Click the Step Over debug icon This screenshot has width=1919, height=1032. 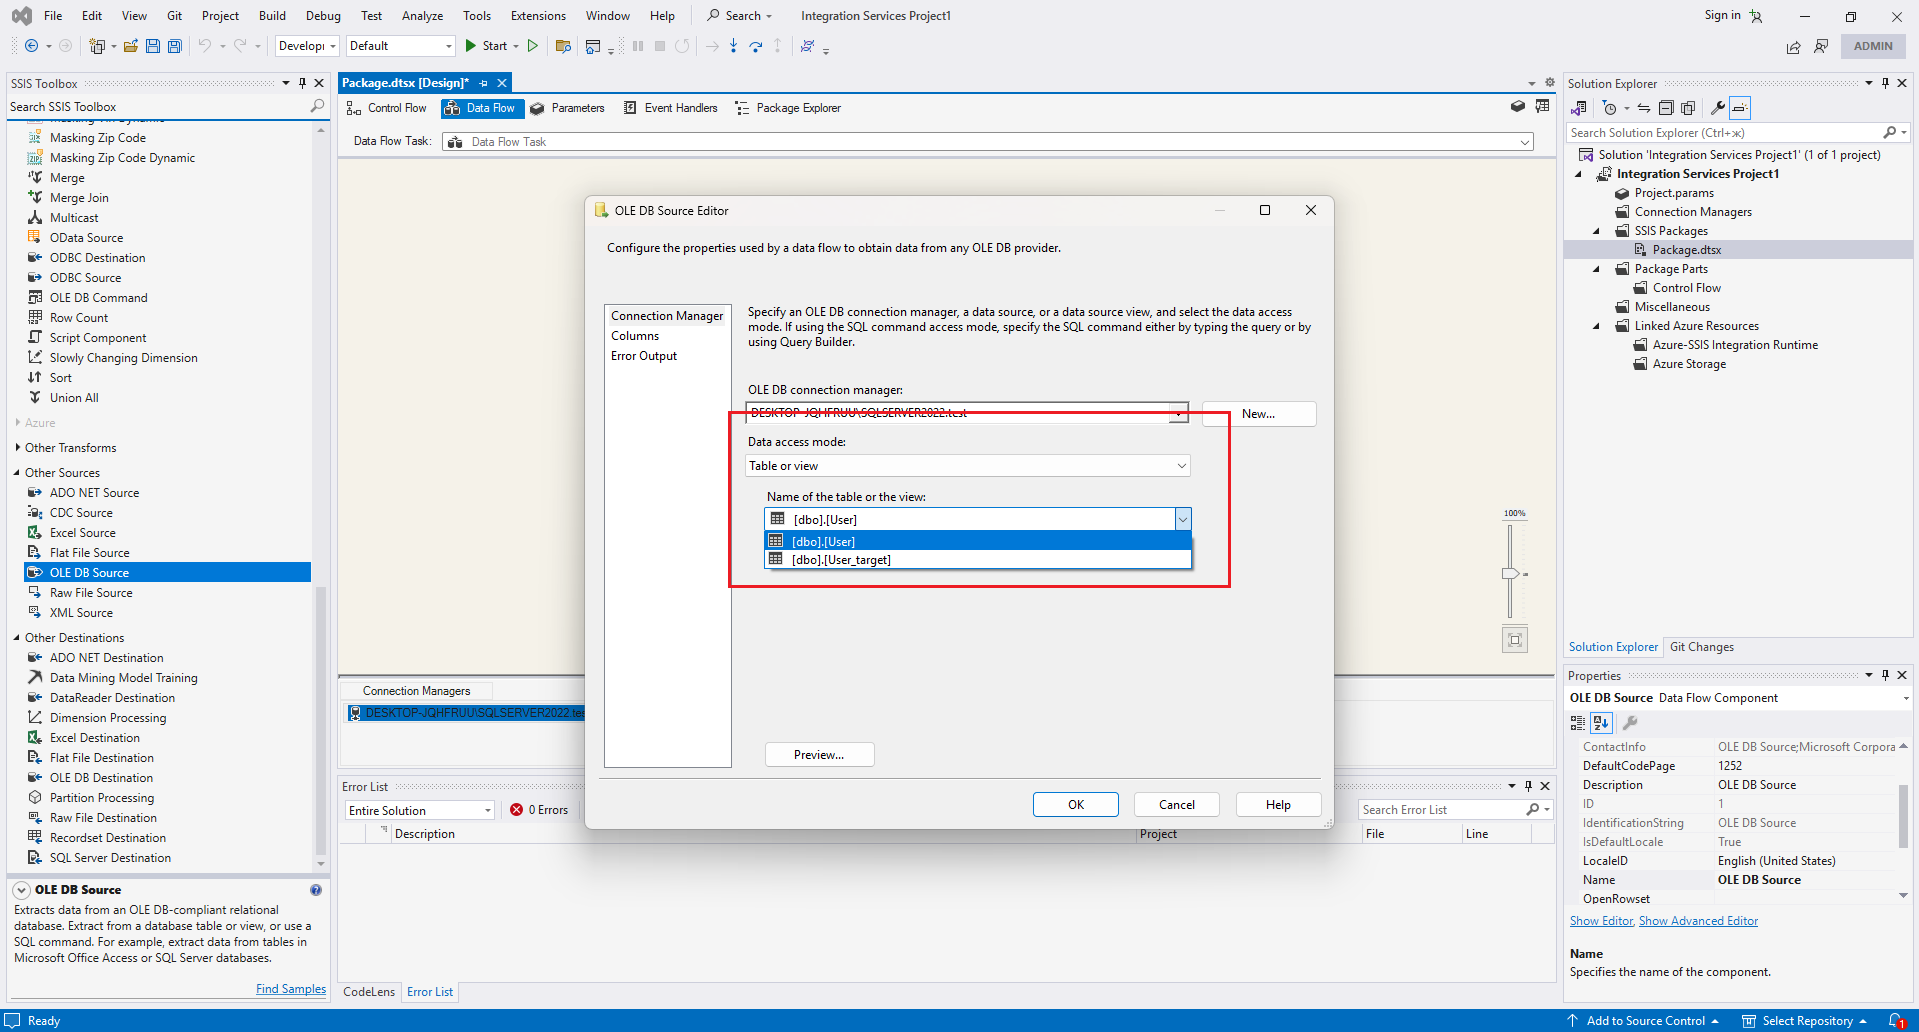756,46
